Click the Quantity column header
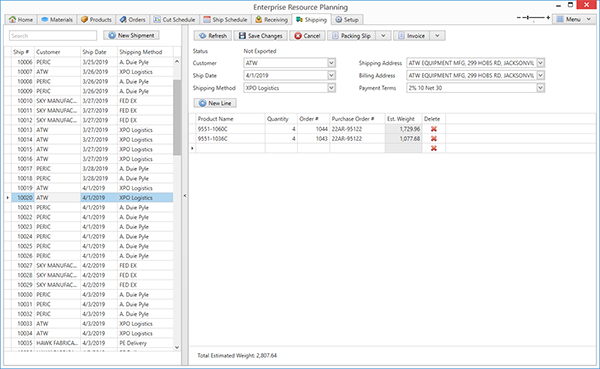This screenshot has width=600, height=369. pos(281,119)
